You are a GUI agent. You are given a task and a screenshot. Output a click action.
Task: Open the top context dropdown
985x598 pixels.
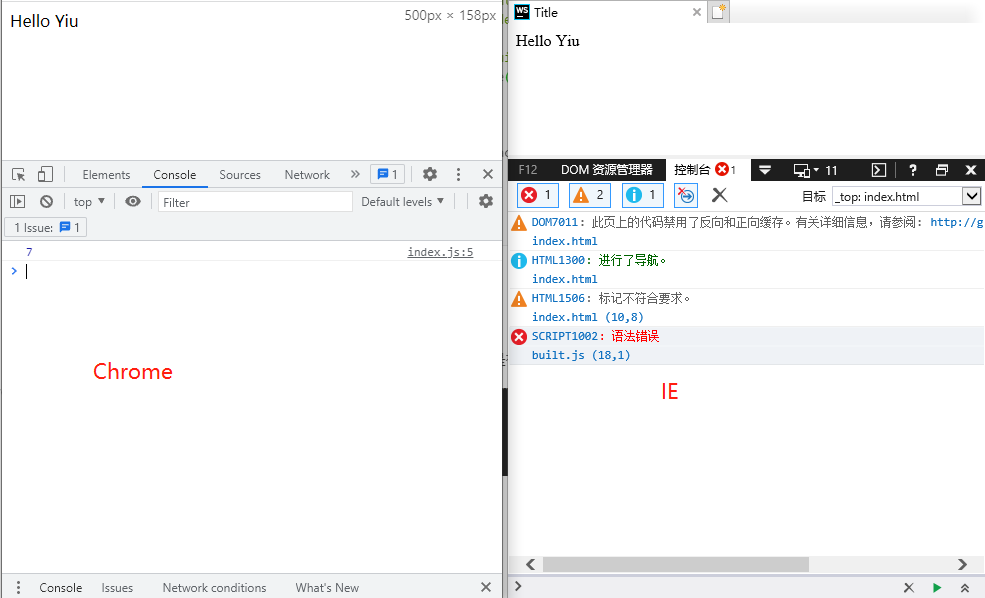click(x=89, y=202)
